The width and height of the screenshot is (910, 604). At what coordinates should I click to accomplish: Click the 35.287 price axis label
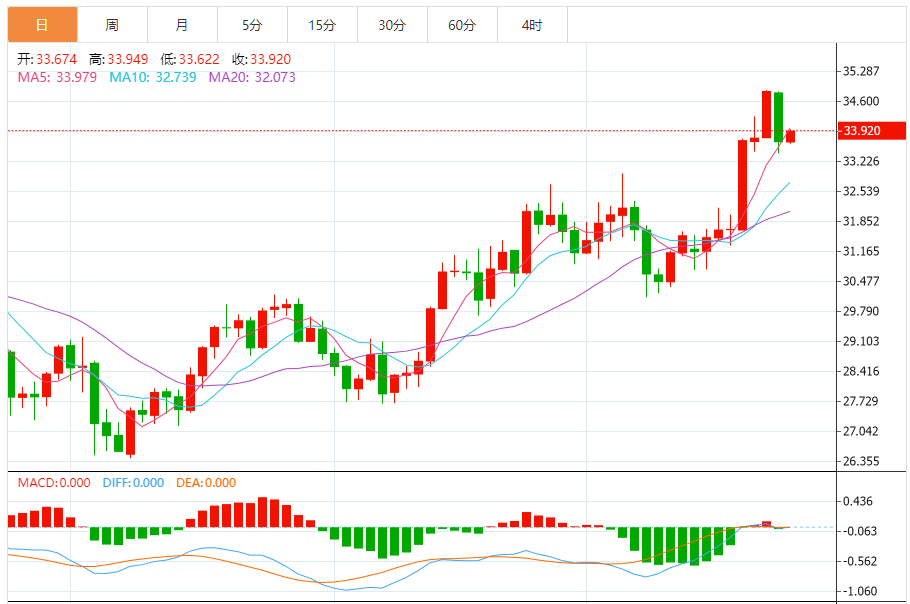[x=861, y=71]
